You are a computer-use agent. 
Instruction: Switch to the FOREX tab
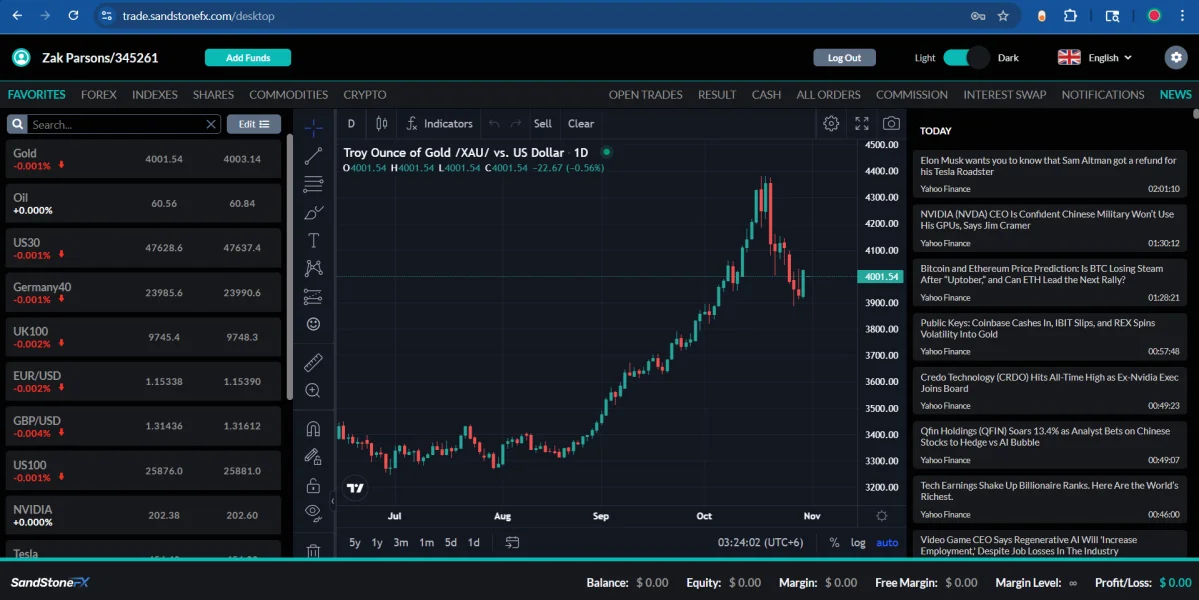(99, 95)
